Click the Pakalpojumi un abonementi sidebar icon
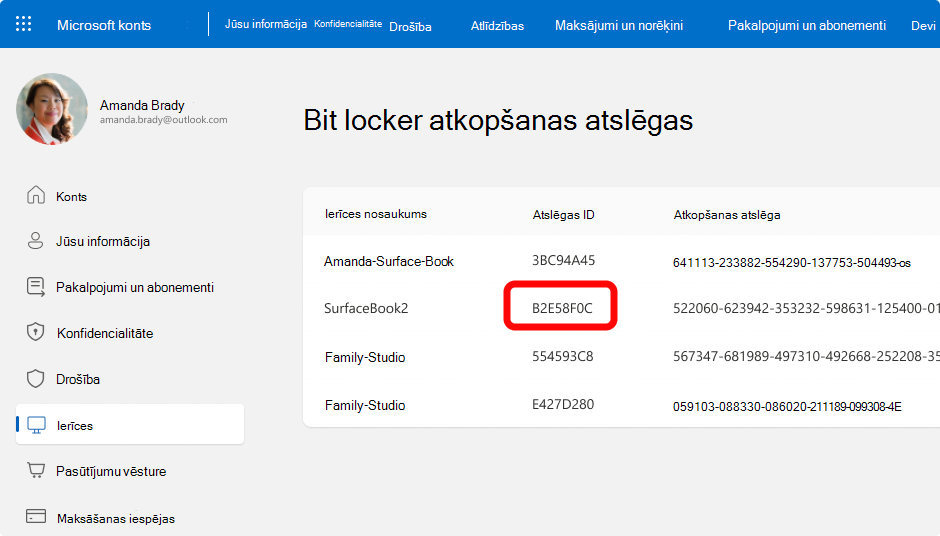940x536 pixels. pyautogui.click(x=36, y=287)
